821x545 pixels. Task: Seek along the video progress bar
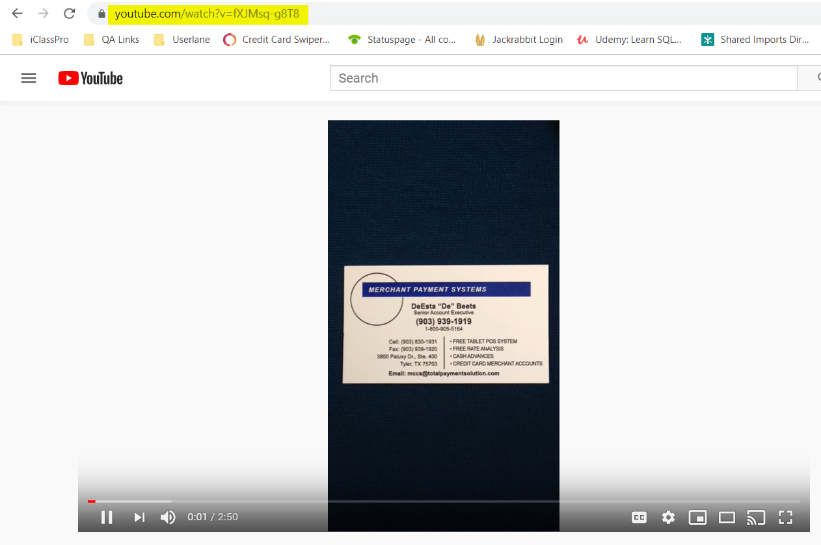tap(443, 502)
